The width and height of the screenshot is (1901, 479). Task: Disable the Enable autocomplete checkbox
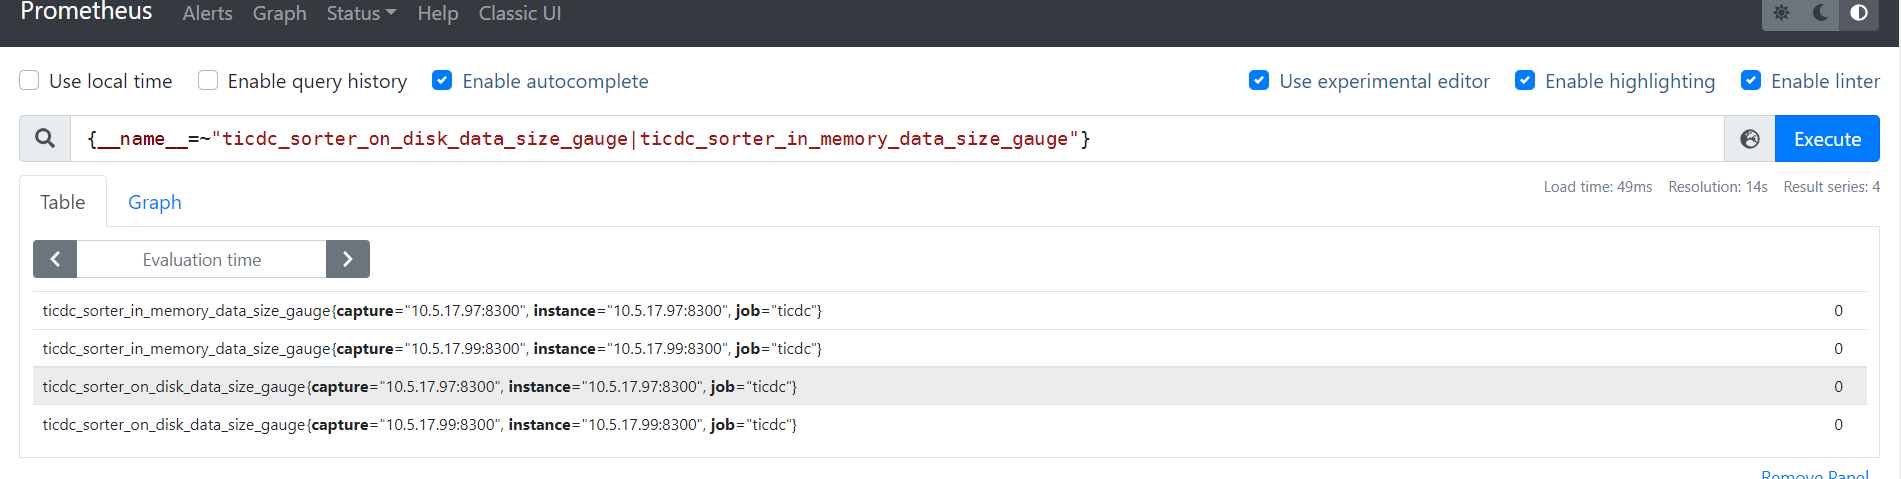tap(442, 81)
